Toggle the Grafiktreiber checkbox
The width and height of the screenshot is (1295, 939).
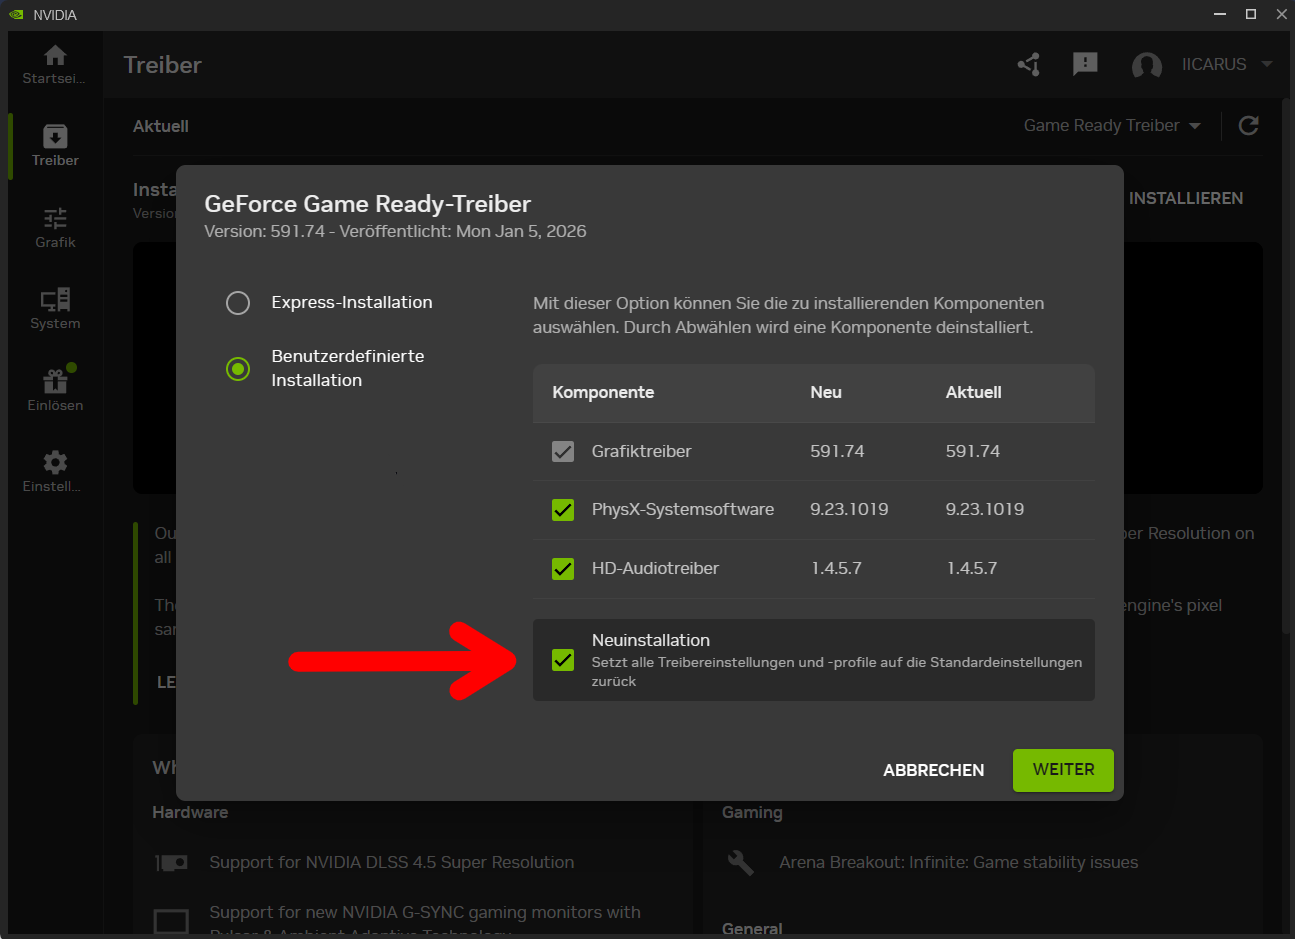click(x=563, y=452)
